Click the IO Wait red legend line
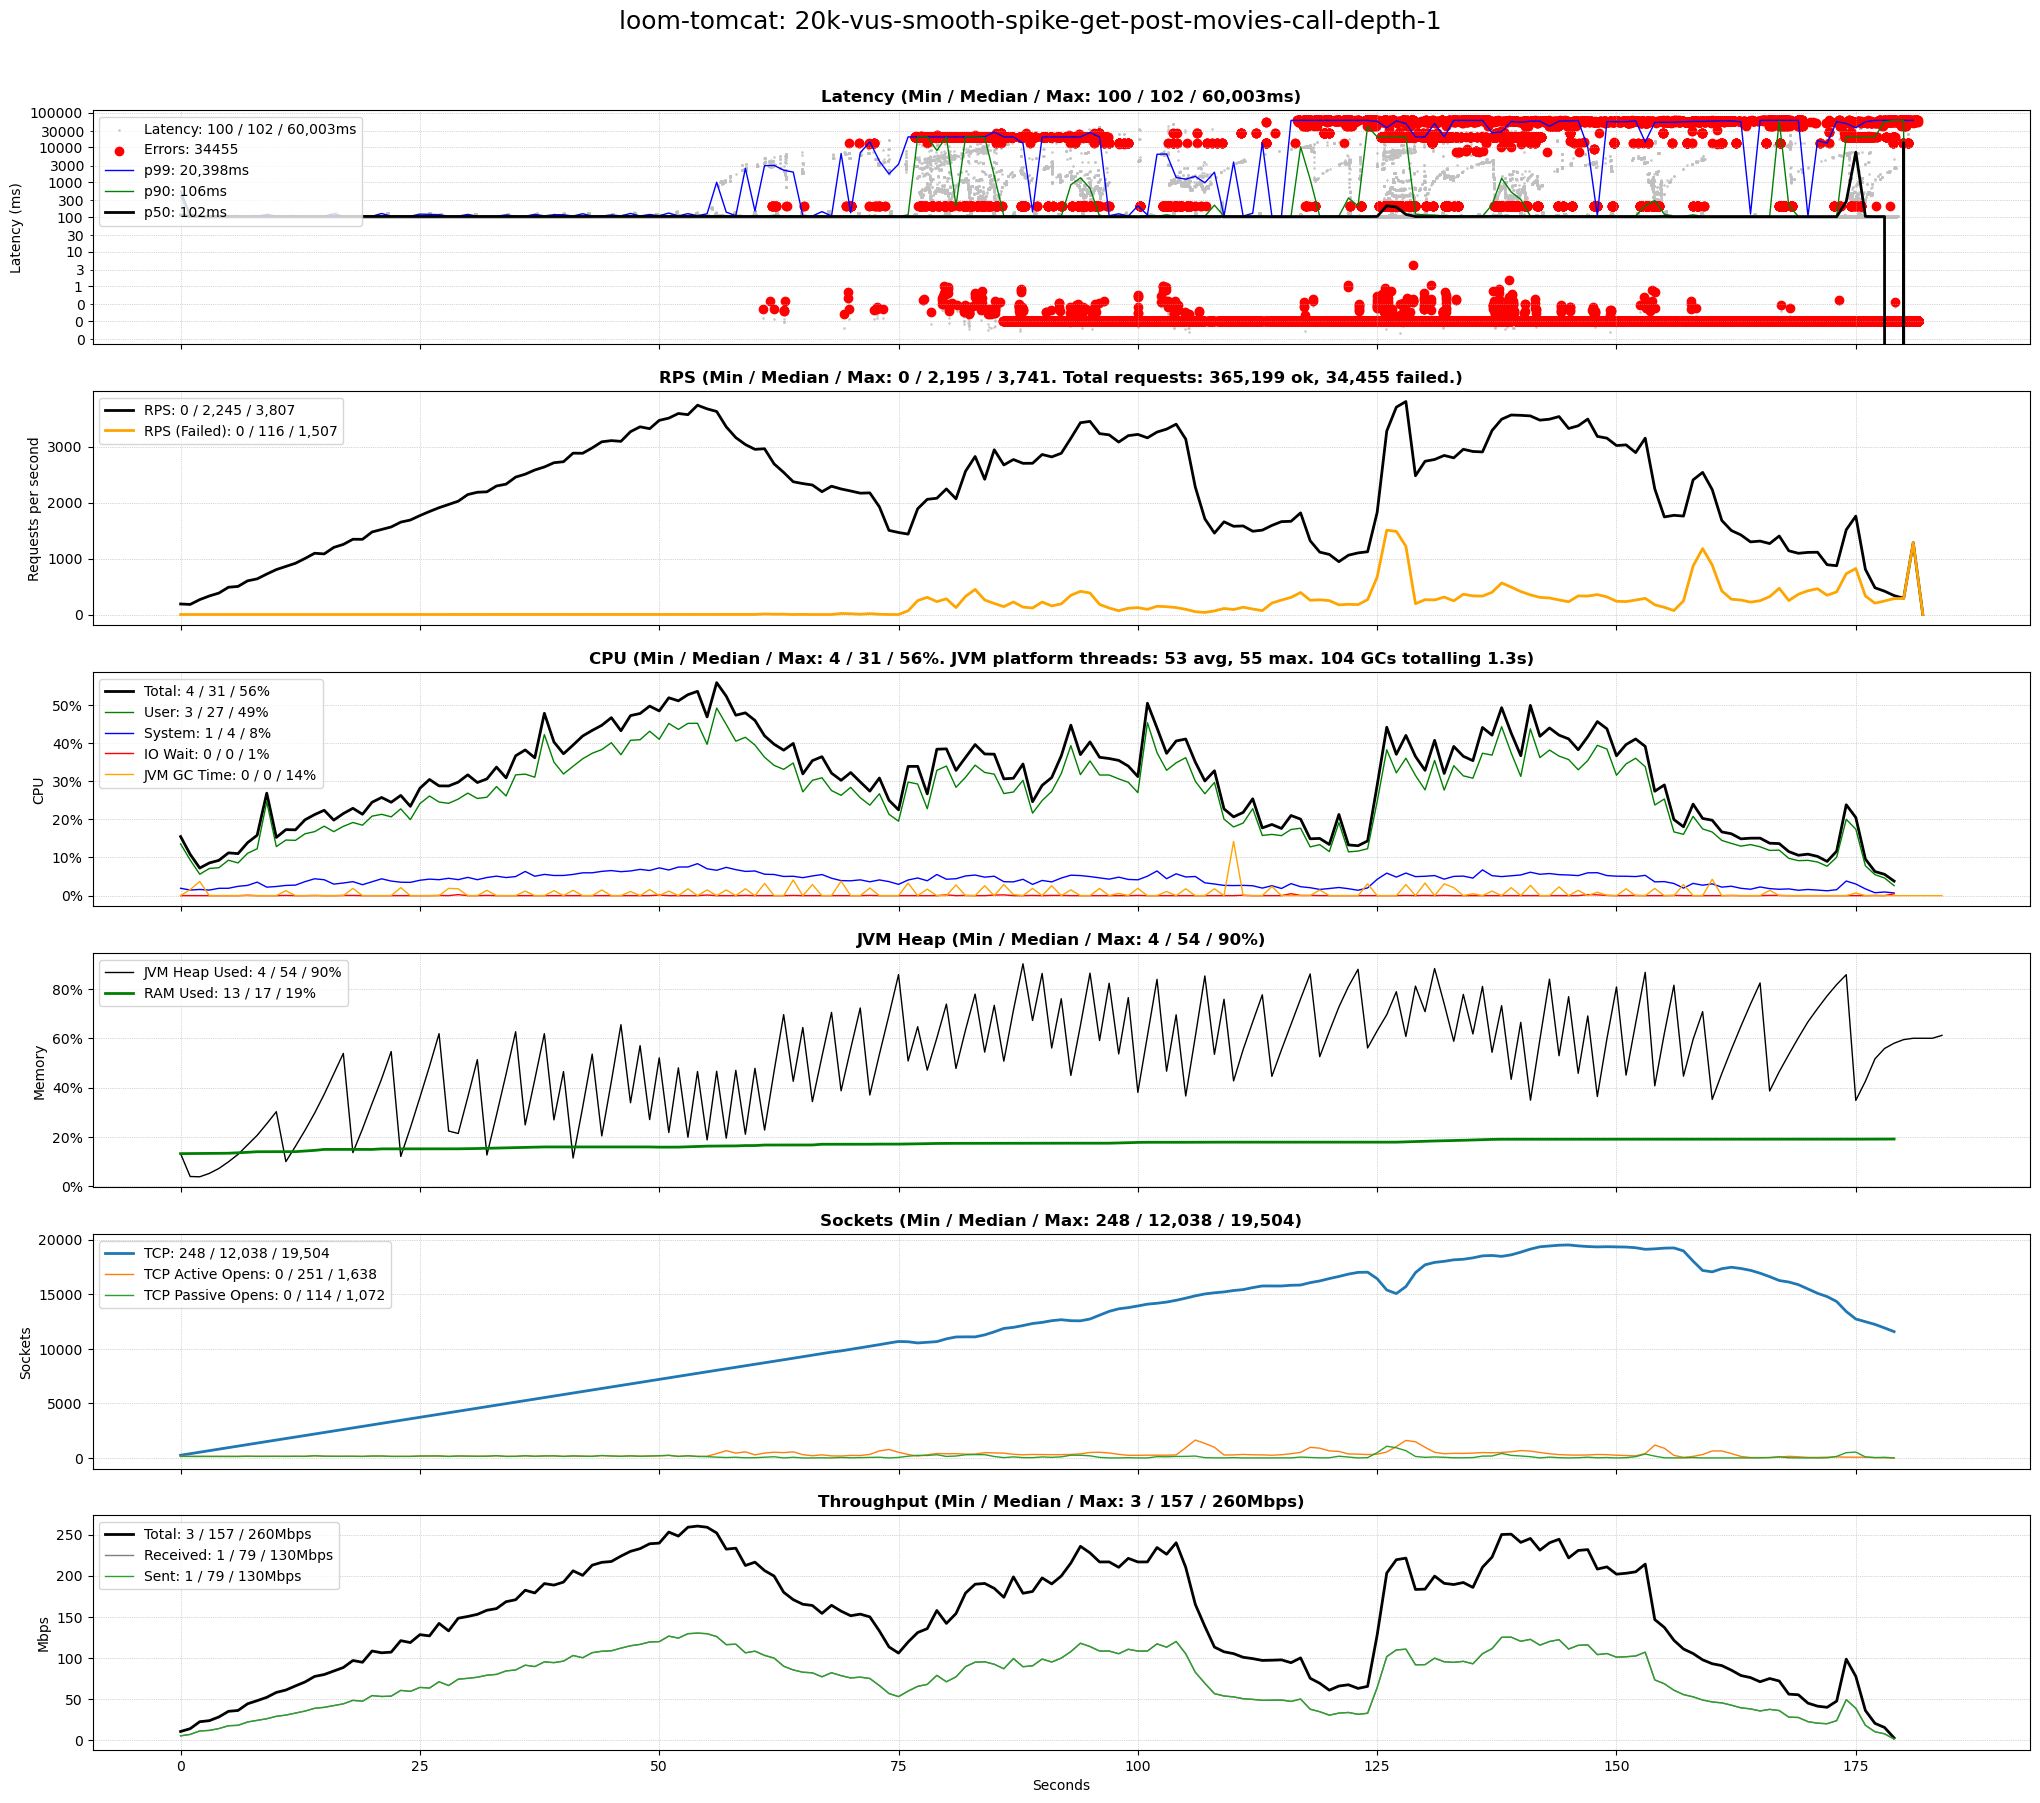 (119, 755)
